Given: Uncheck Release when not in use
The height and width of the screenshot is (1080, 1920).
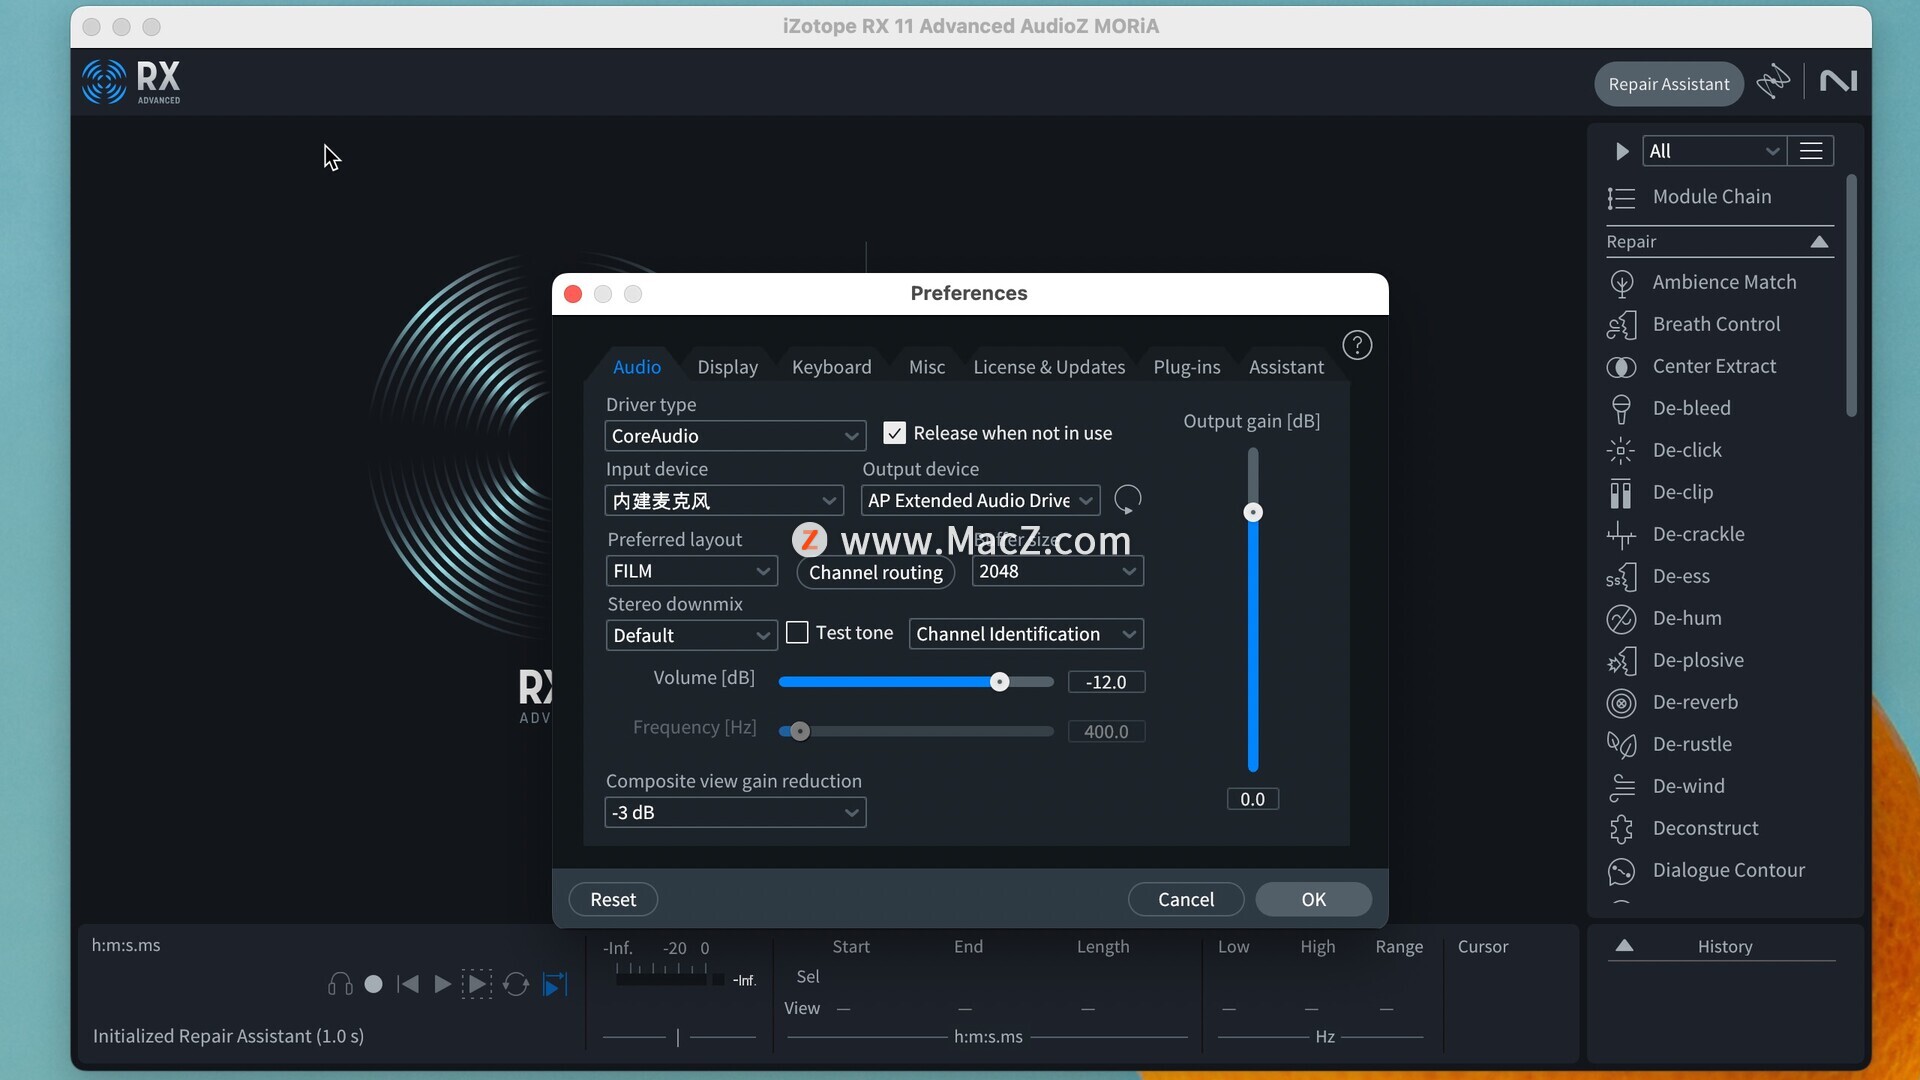Looking at the screenshot, I should click(x=894, y=433).
